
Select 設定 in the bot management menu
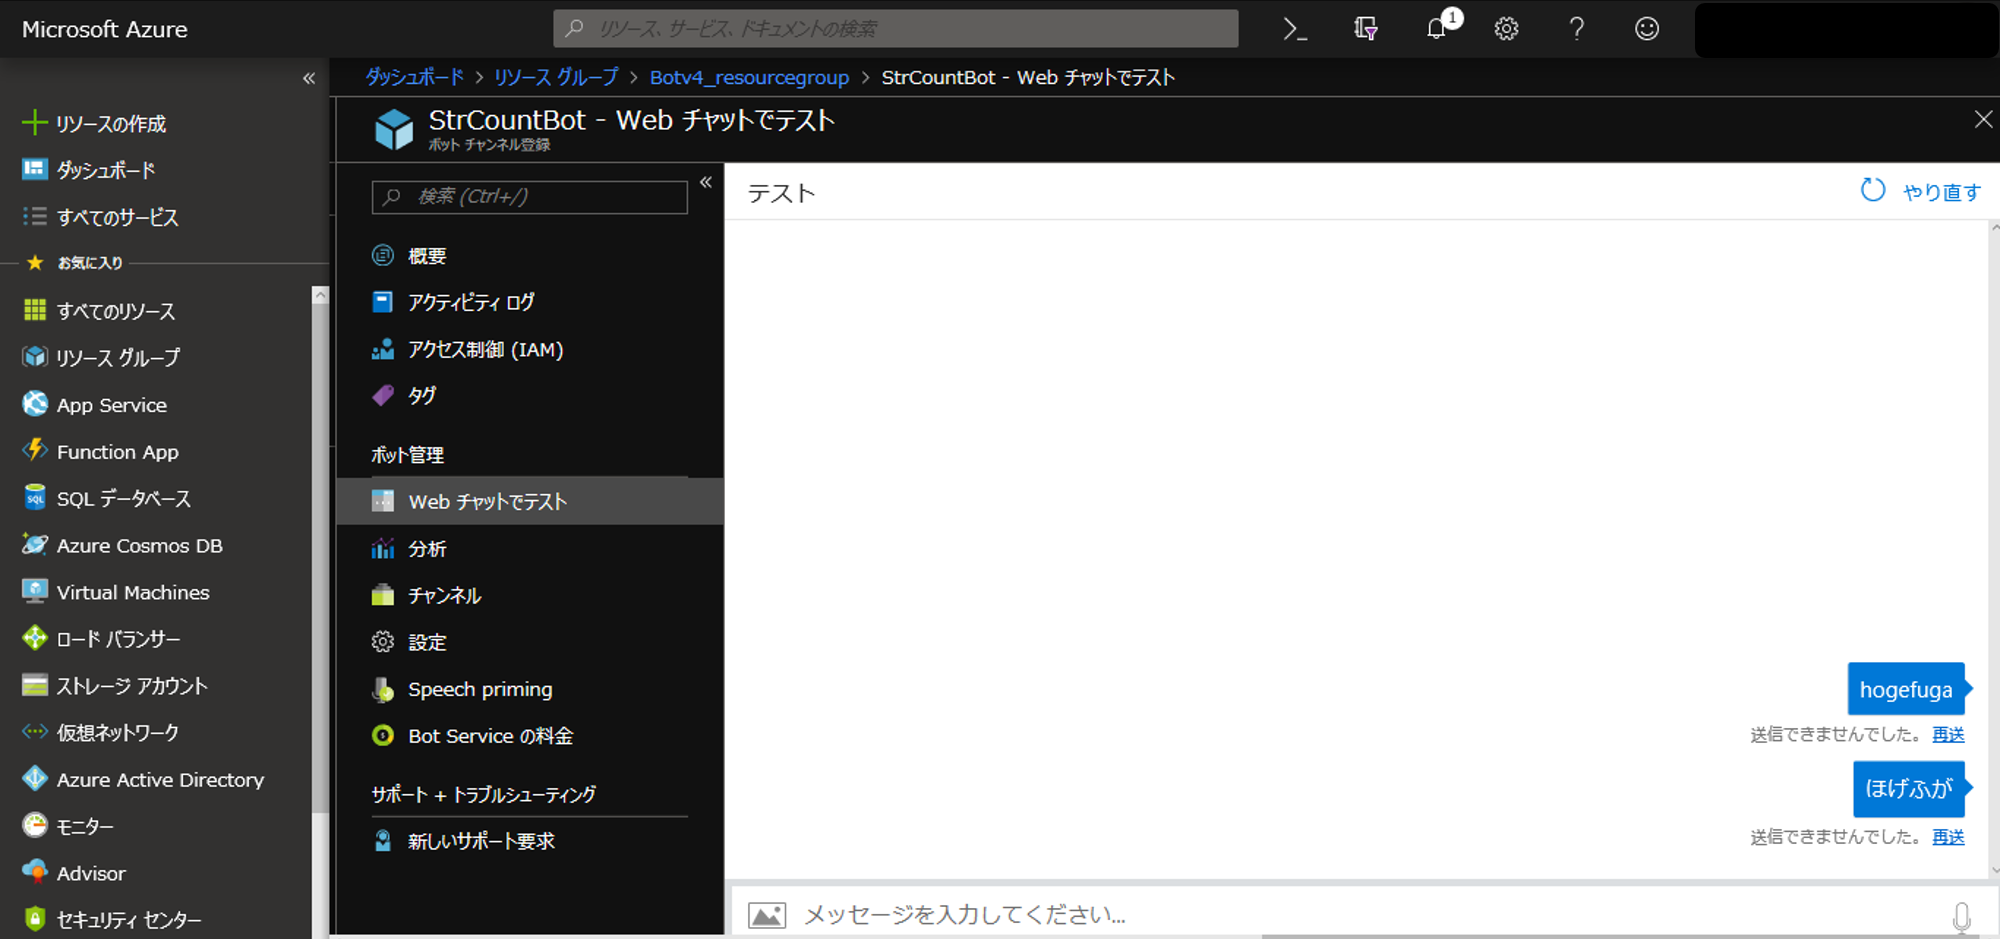tap(427, 642)
